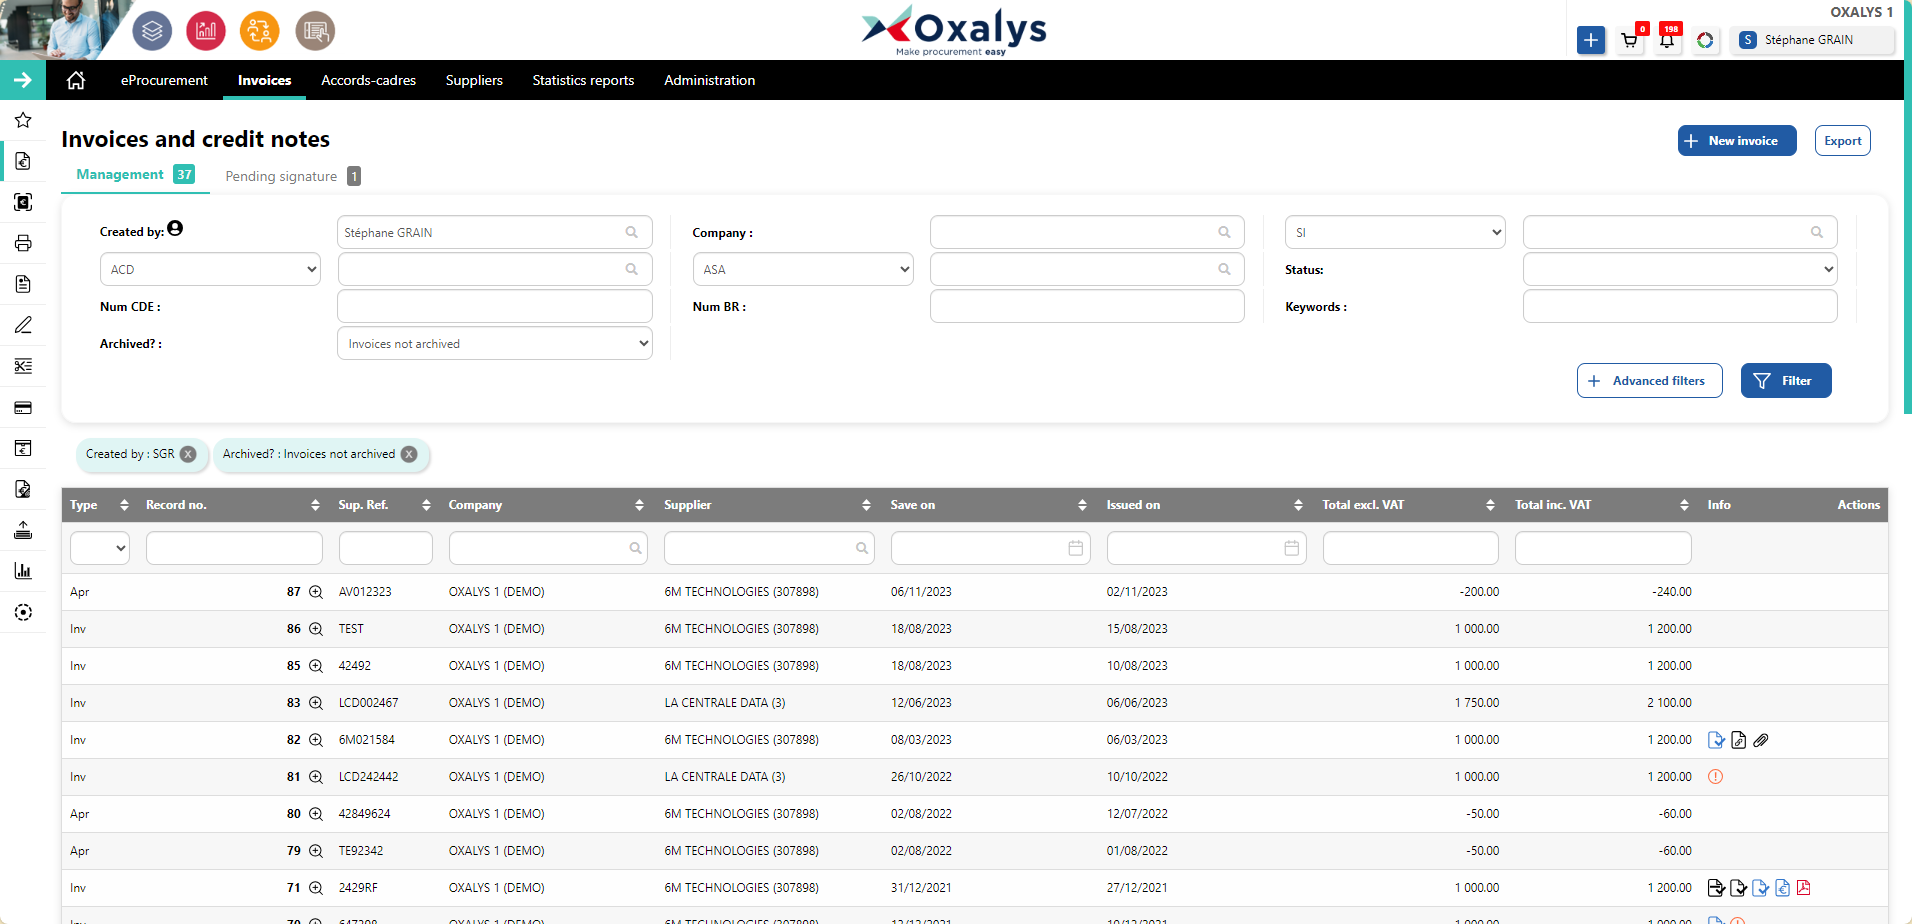
Task: Open the layers module icon in header
Action: [152, 31]
